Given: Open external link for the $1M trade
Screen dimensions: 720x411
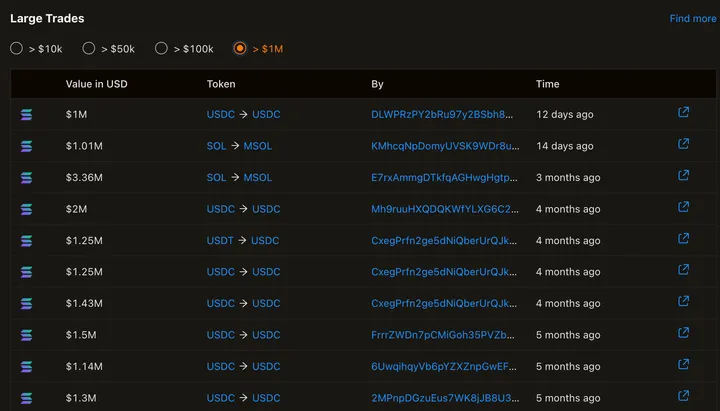Looking at the screenshot, I should (x=684, y=113).
